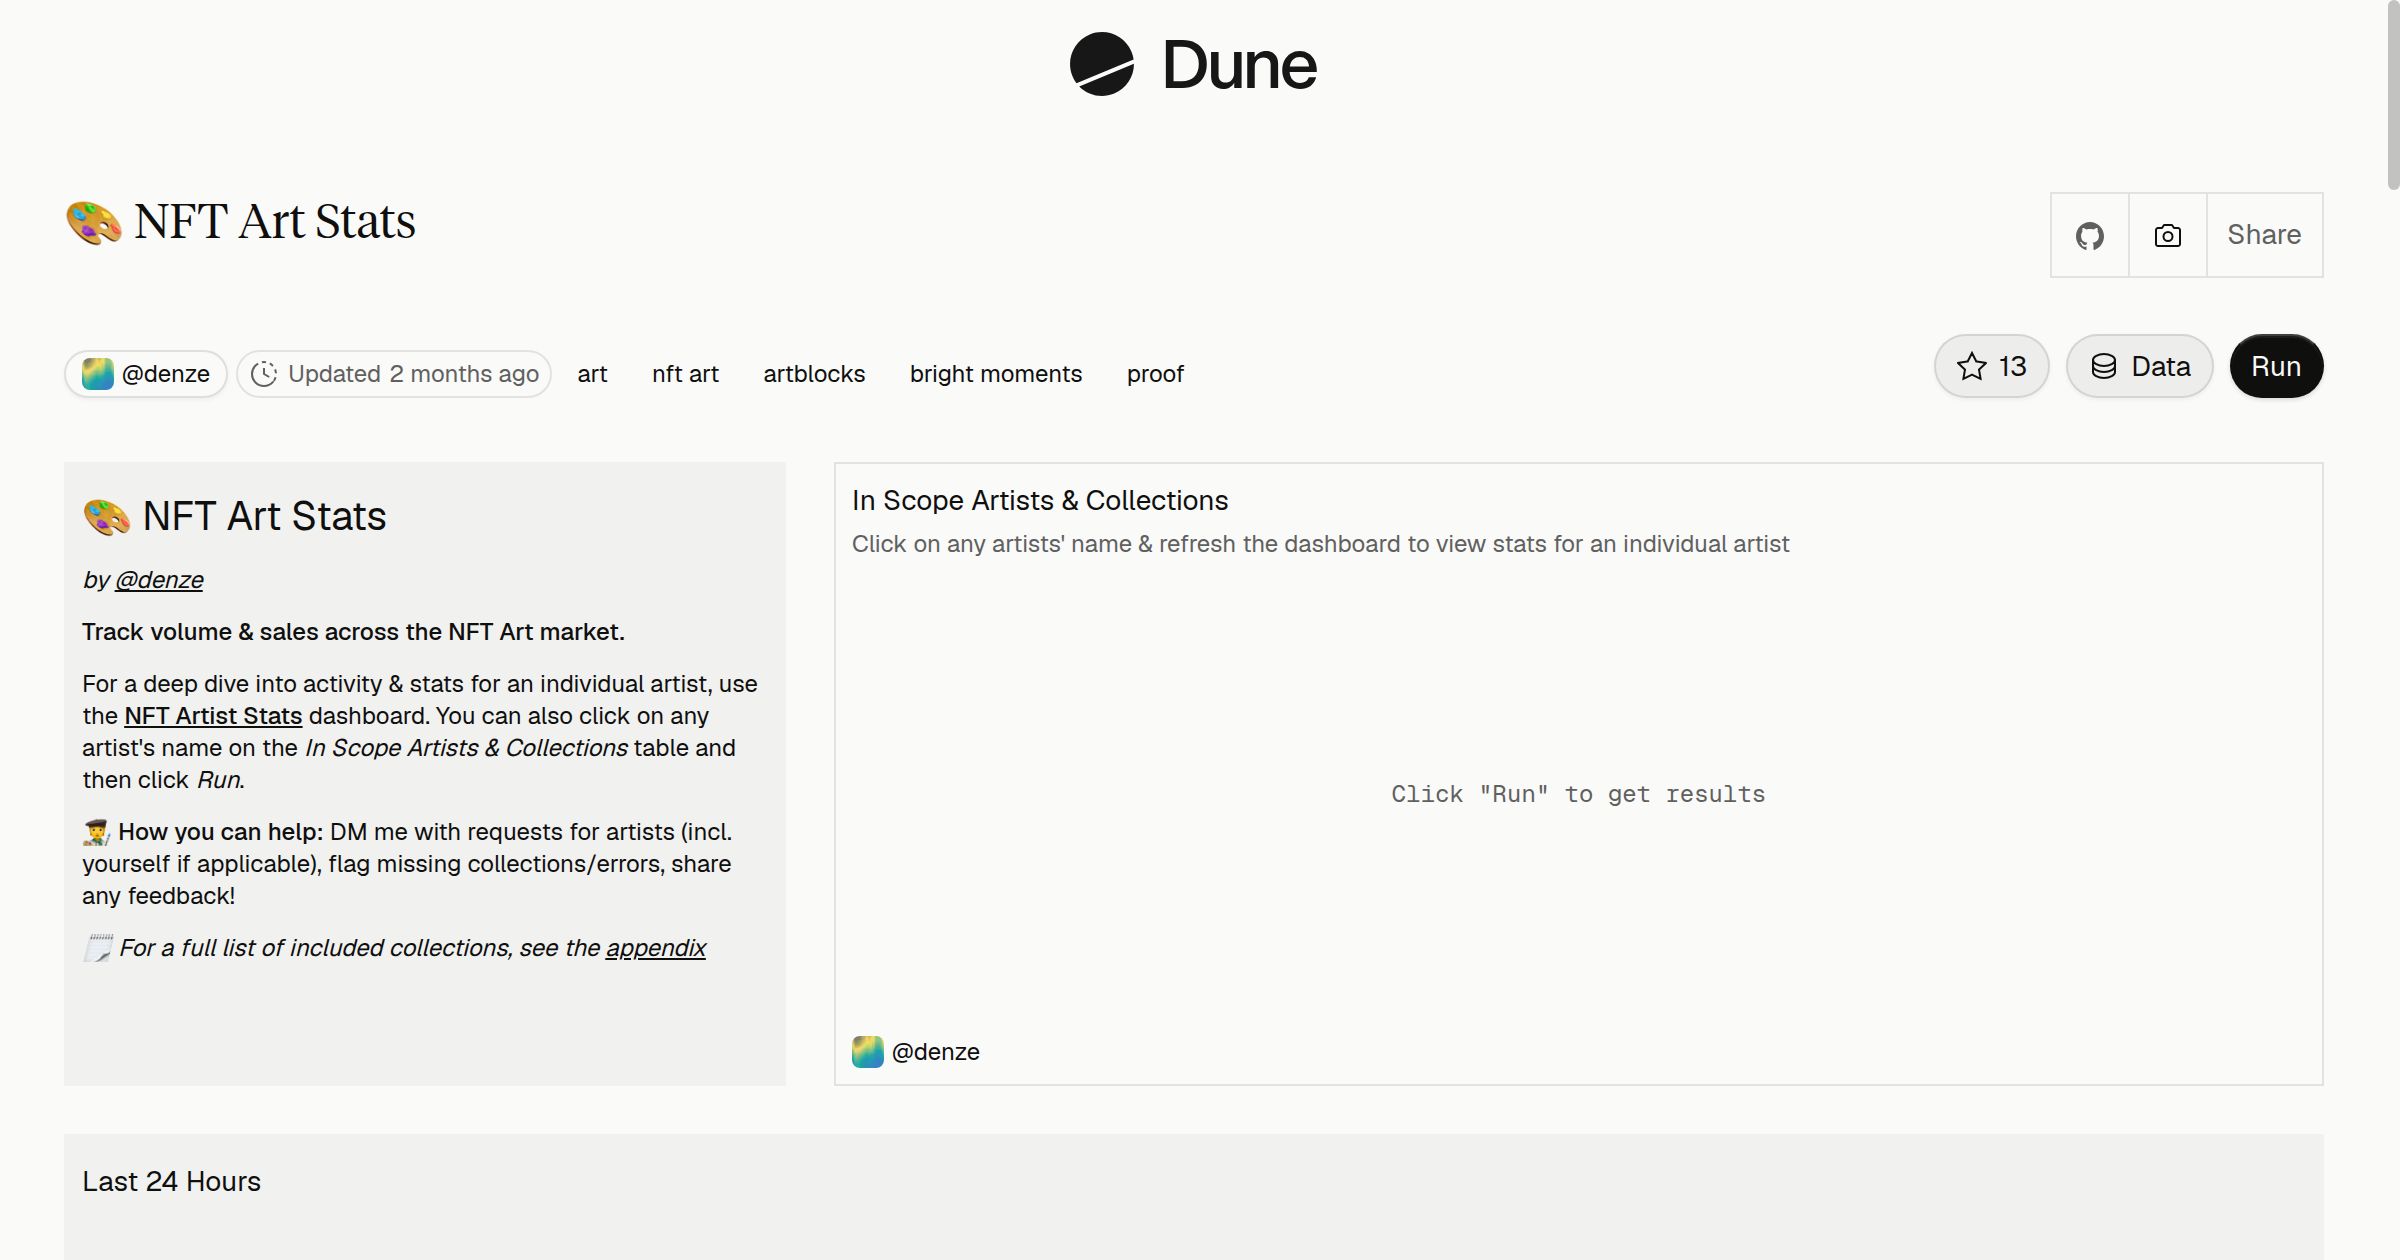This screenshot has width=2400, height=1260.
Task: Open the GitHub repository icon
Action: pos(2089,236)
